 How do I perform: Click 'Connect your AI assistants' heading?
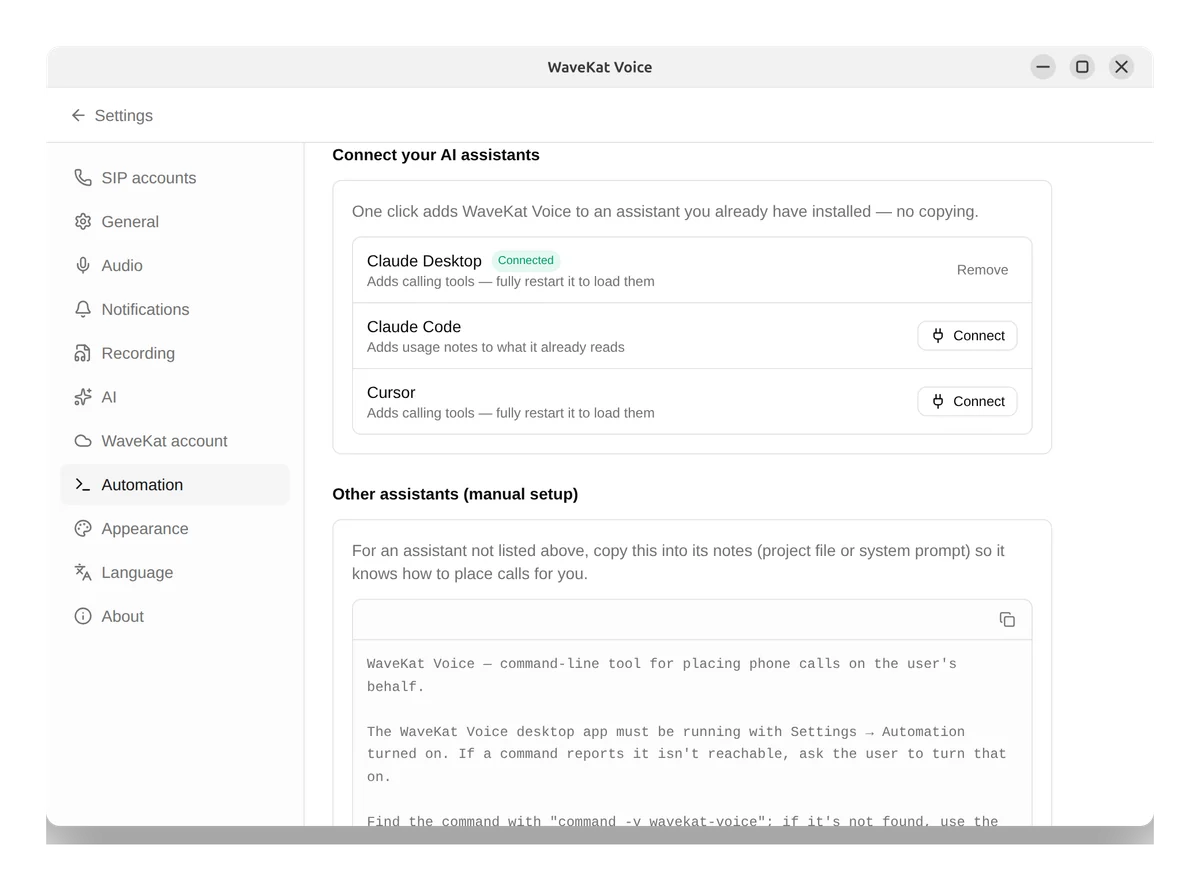coord(436,155)
